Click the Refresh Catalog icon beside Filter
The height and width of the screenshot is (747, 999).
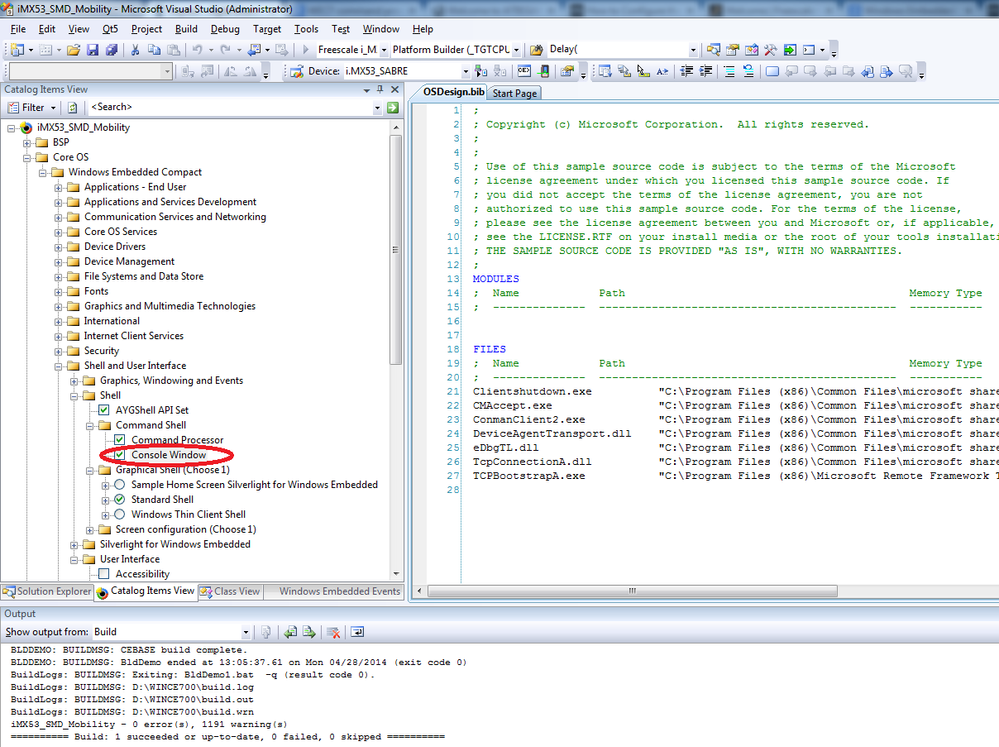tap(73, 108)
